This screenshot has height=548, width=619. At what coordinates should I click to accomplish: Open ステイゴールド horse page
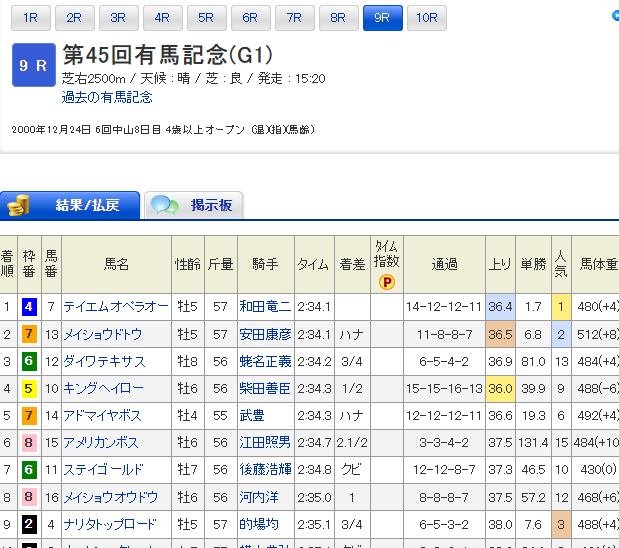(x=103, y=469)
